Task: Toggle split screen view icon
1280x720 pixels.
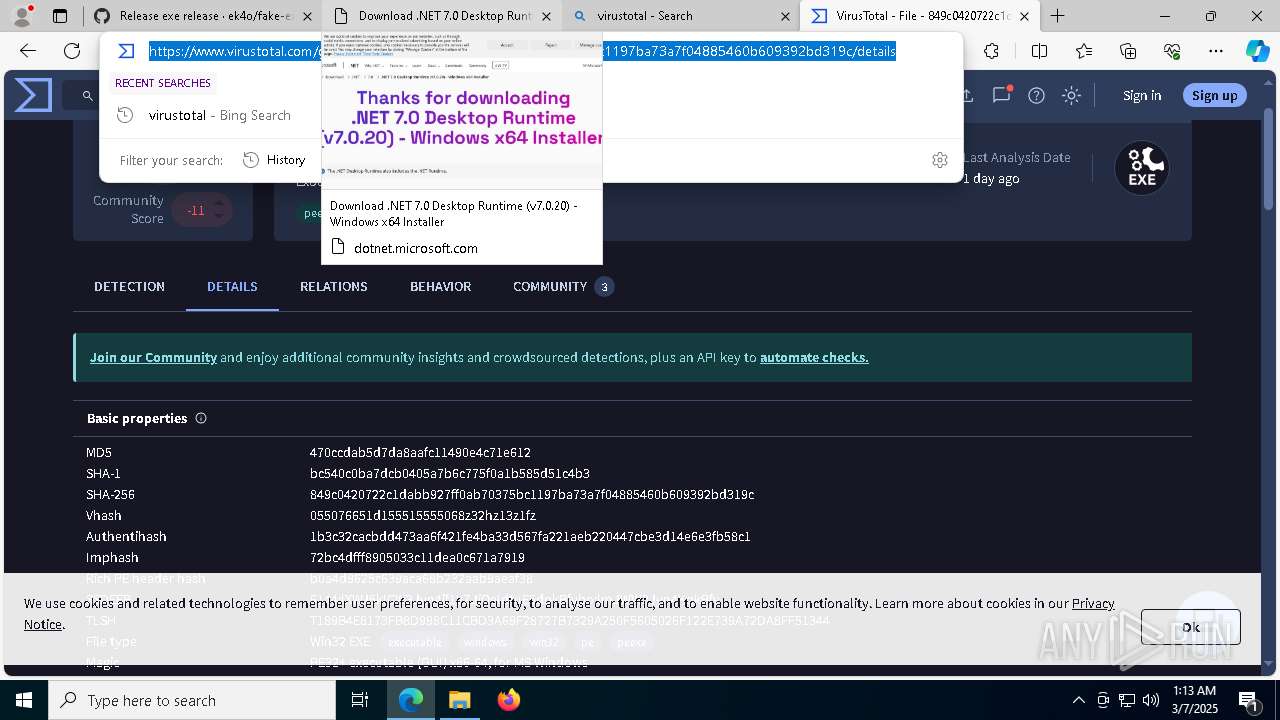Action: [1039, 51]
